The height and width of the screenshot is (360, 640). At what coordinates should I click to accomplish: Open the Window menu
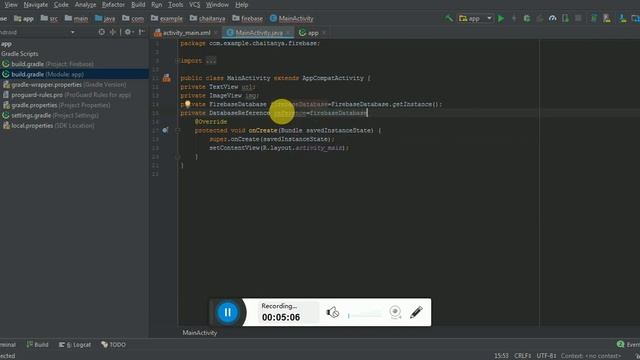click(217, 5)
